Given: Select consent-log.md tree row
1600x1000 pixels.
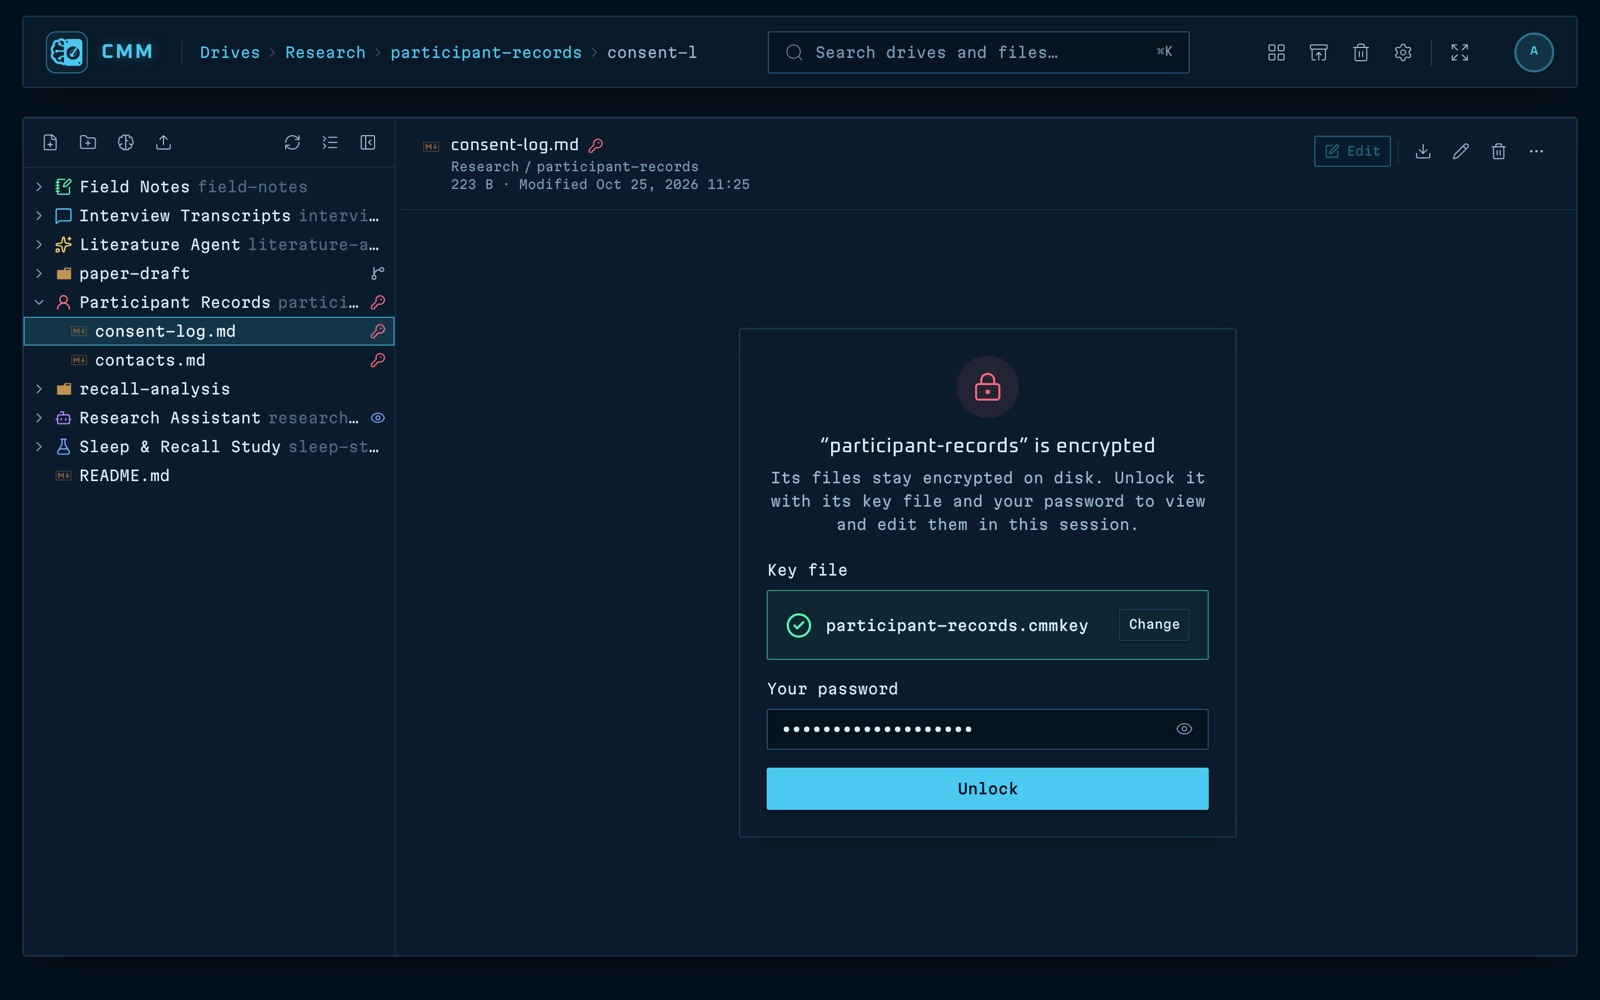Looking at the screenshot, I should click(209, 331).
